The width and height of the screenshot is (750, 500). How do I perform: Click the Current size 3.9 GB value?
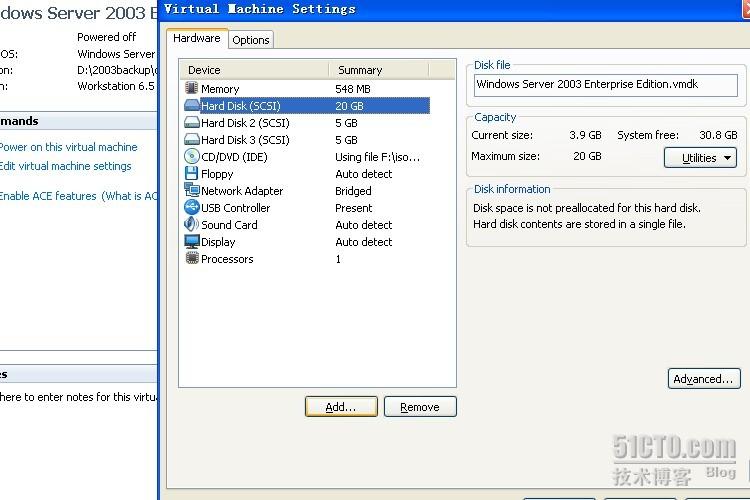click(585, 135)
